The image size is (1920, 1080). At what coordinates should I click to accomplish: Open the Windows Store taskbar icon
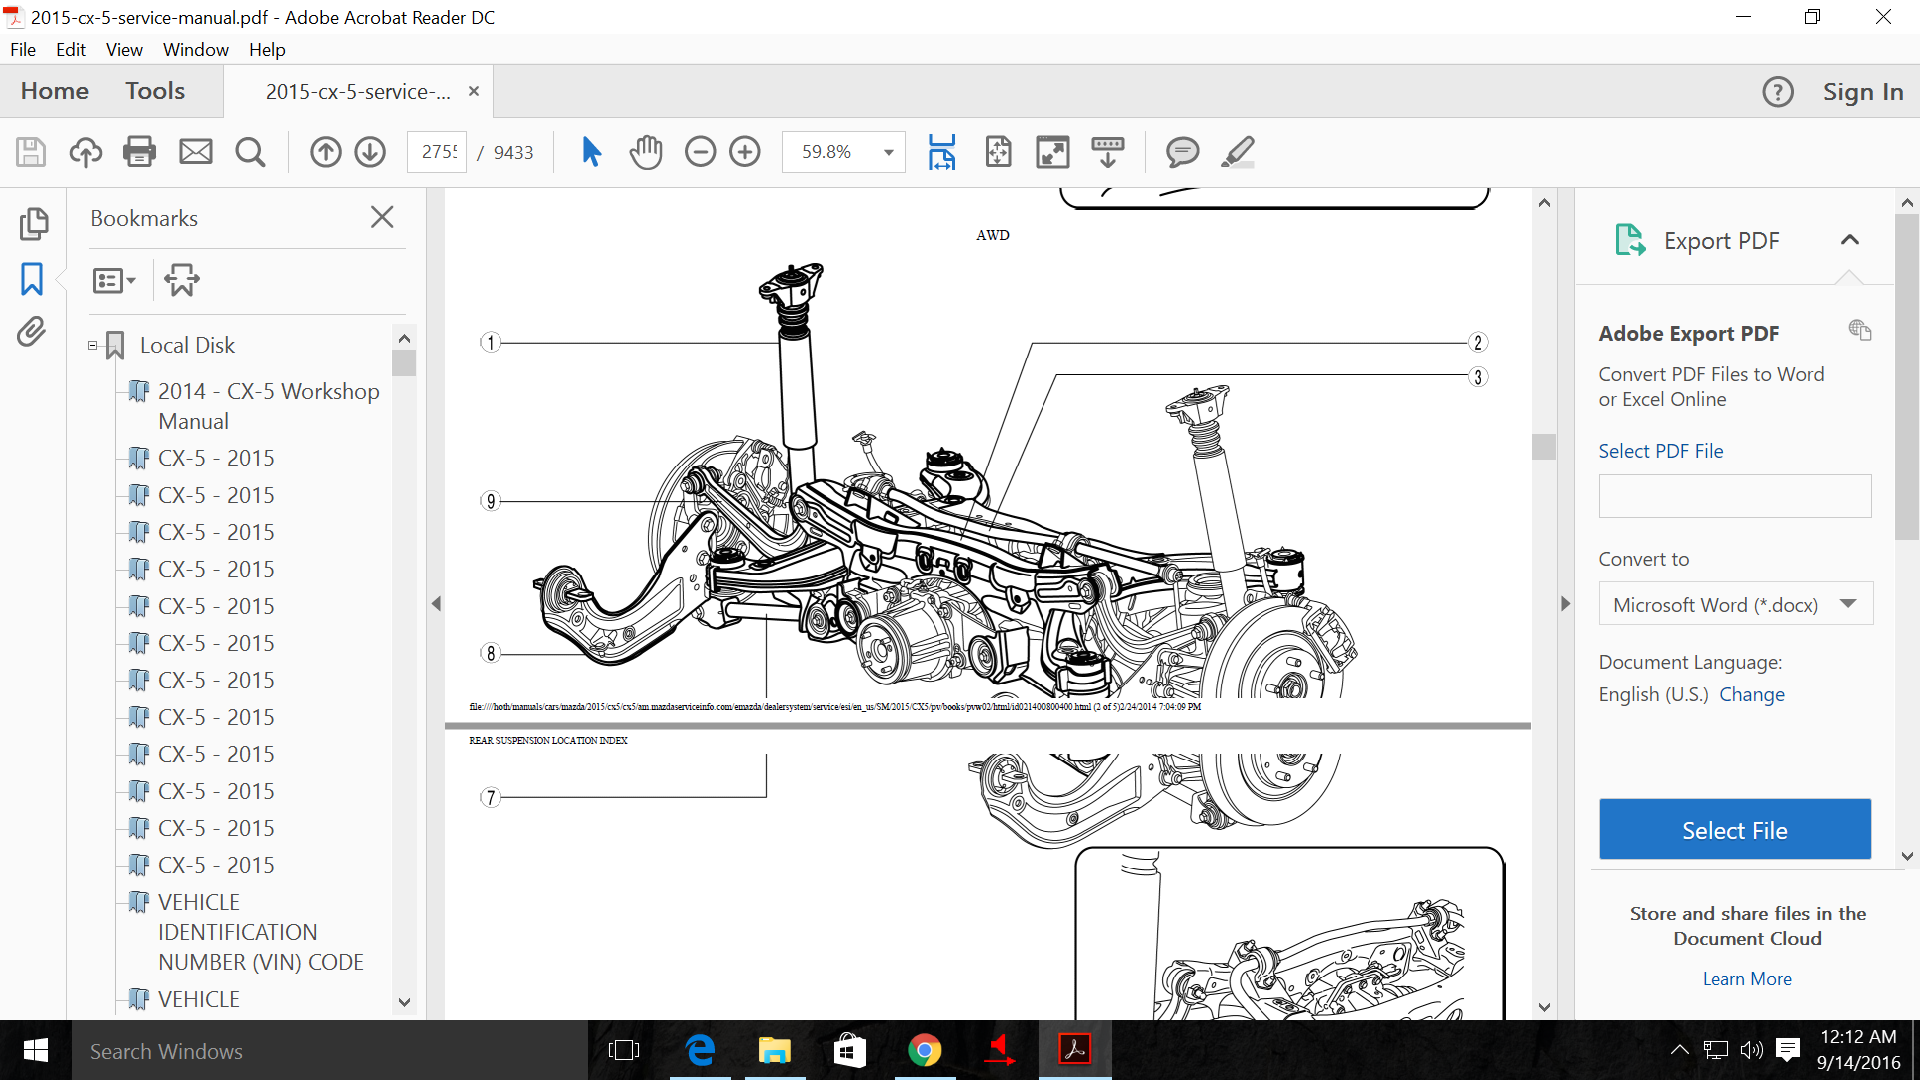(x=850, y=1051)
